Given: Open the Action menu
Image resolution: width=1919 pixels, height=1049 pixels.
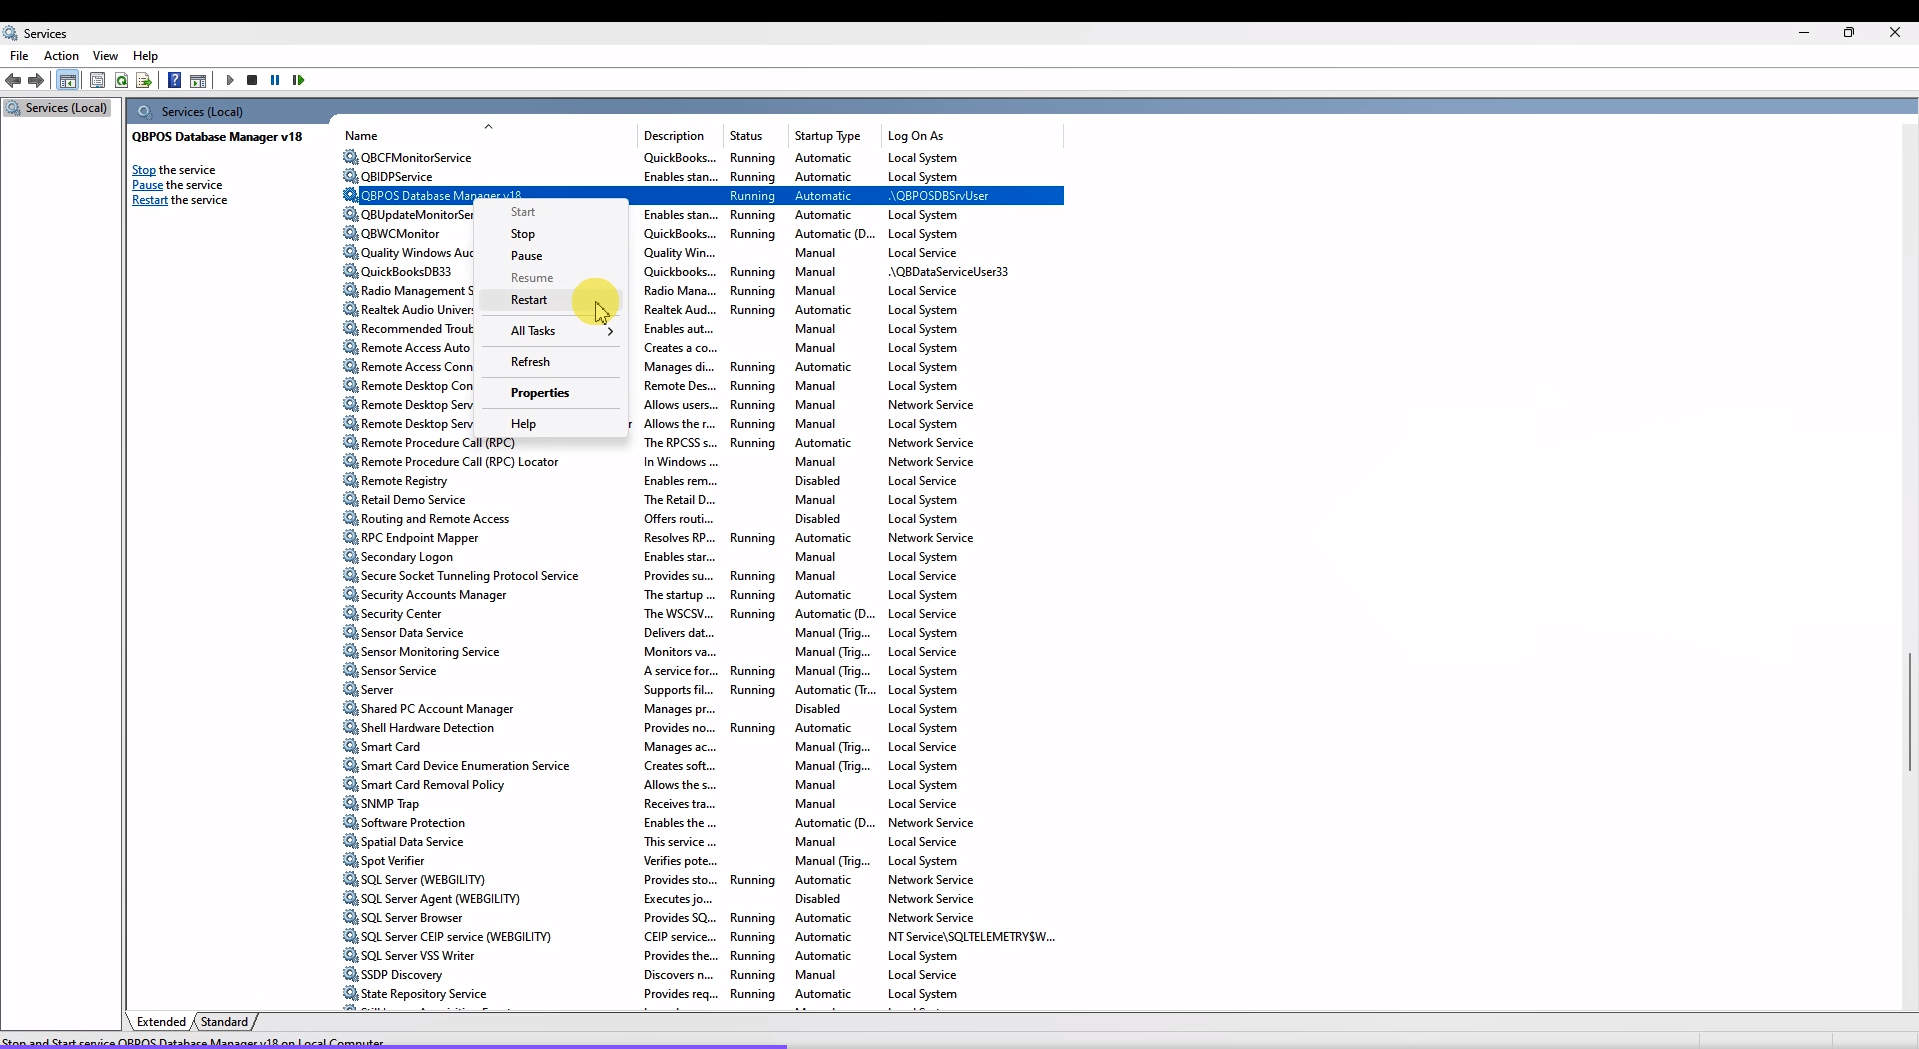Looking at the screenshot, I should [x=61, y=56].
